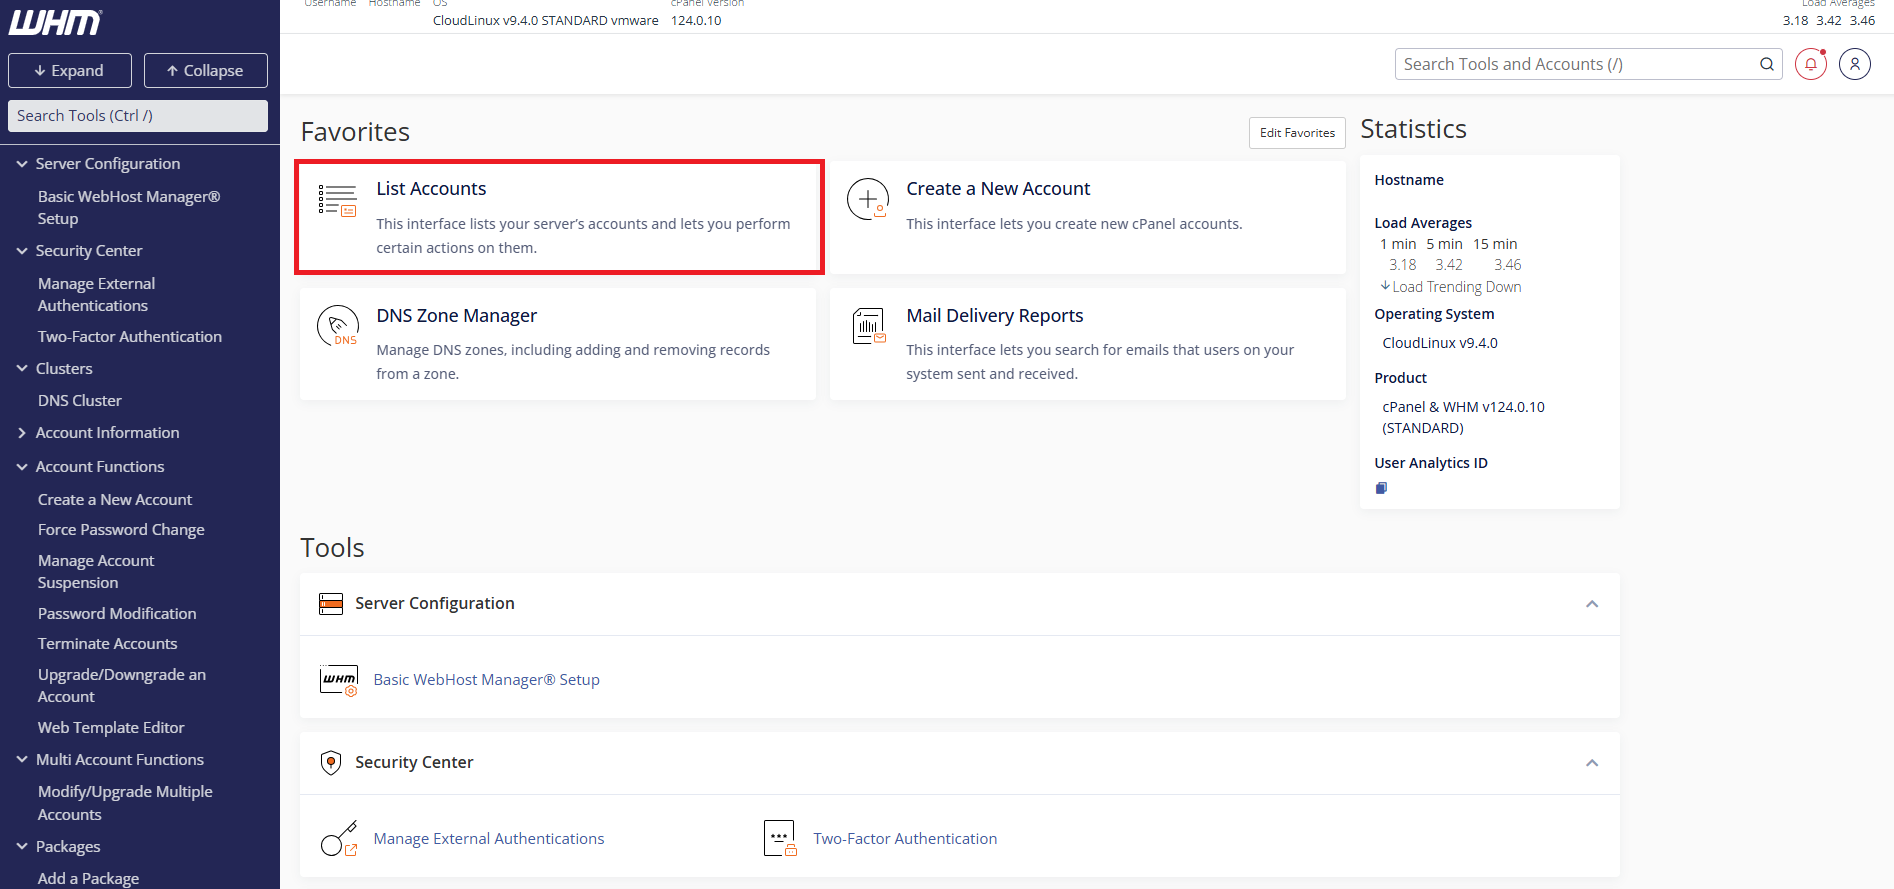Screen dimensions: 1894x889
Task: Click the List Accounts icon
Action: click(x=337, y=200)
